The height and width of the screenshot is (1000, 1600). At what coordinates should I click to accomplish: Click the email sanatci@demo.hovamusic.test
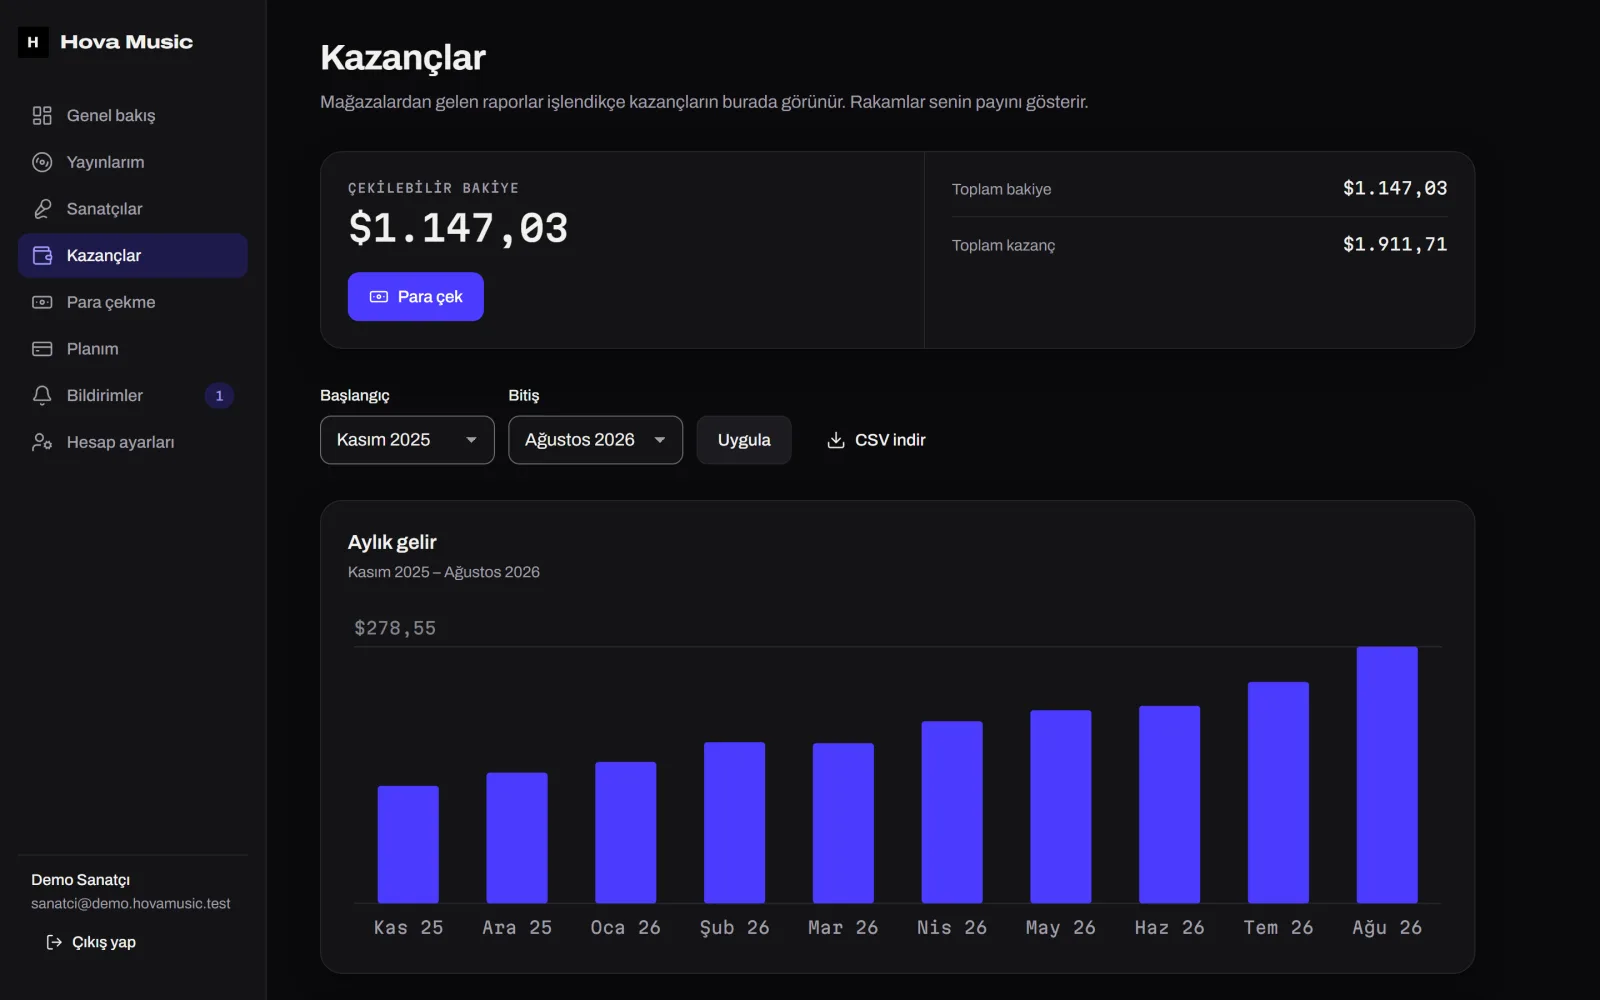(x=131, y=903)
